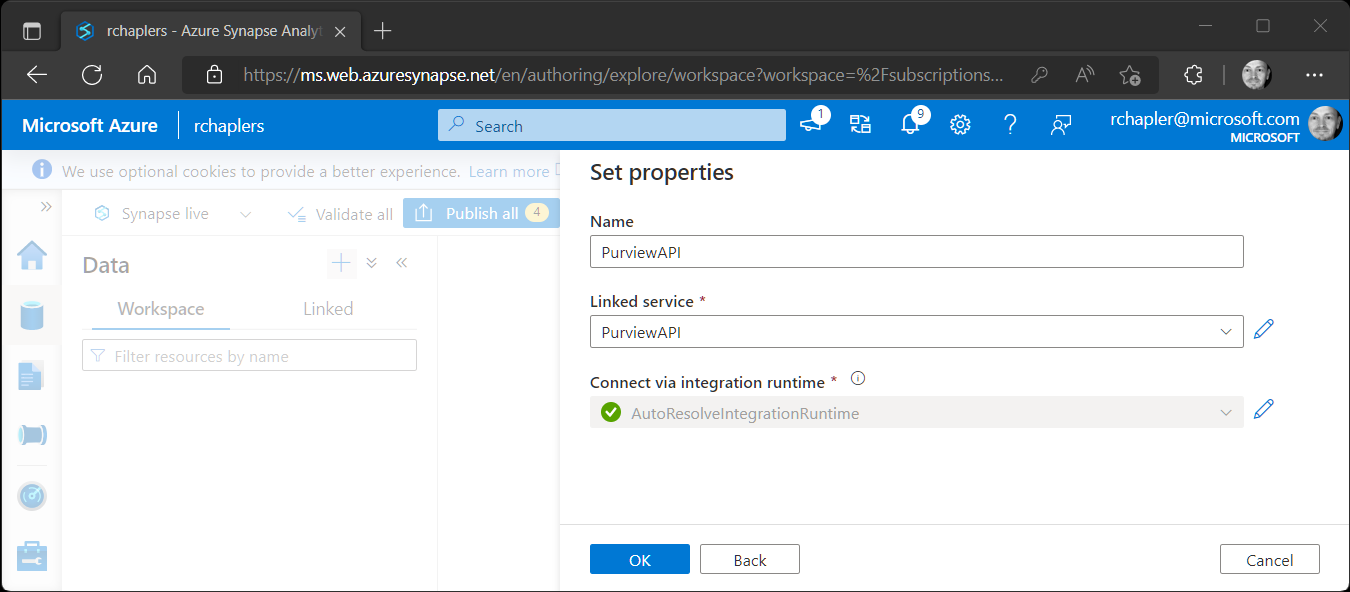Image resolution: width=1350 pixels, height=592 pixels.
Task: Open the browser home page
Action: pyautogui.click(x=147, y=75)
